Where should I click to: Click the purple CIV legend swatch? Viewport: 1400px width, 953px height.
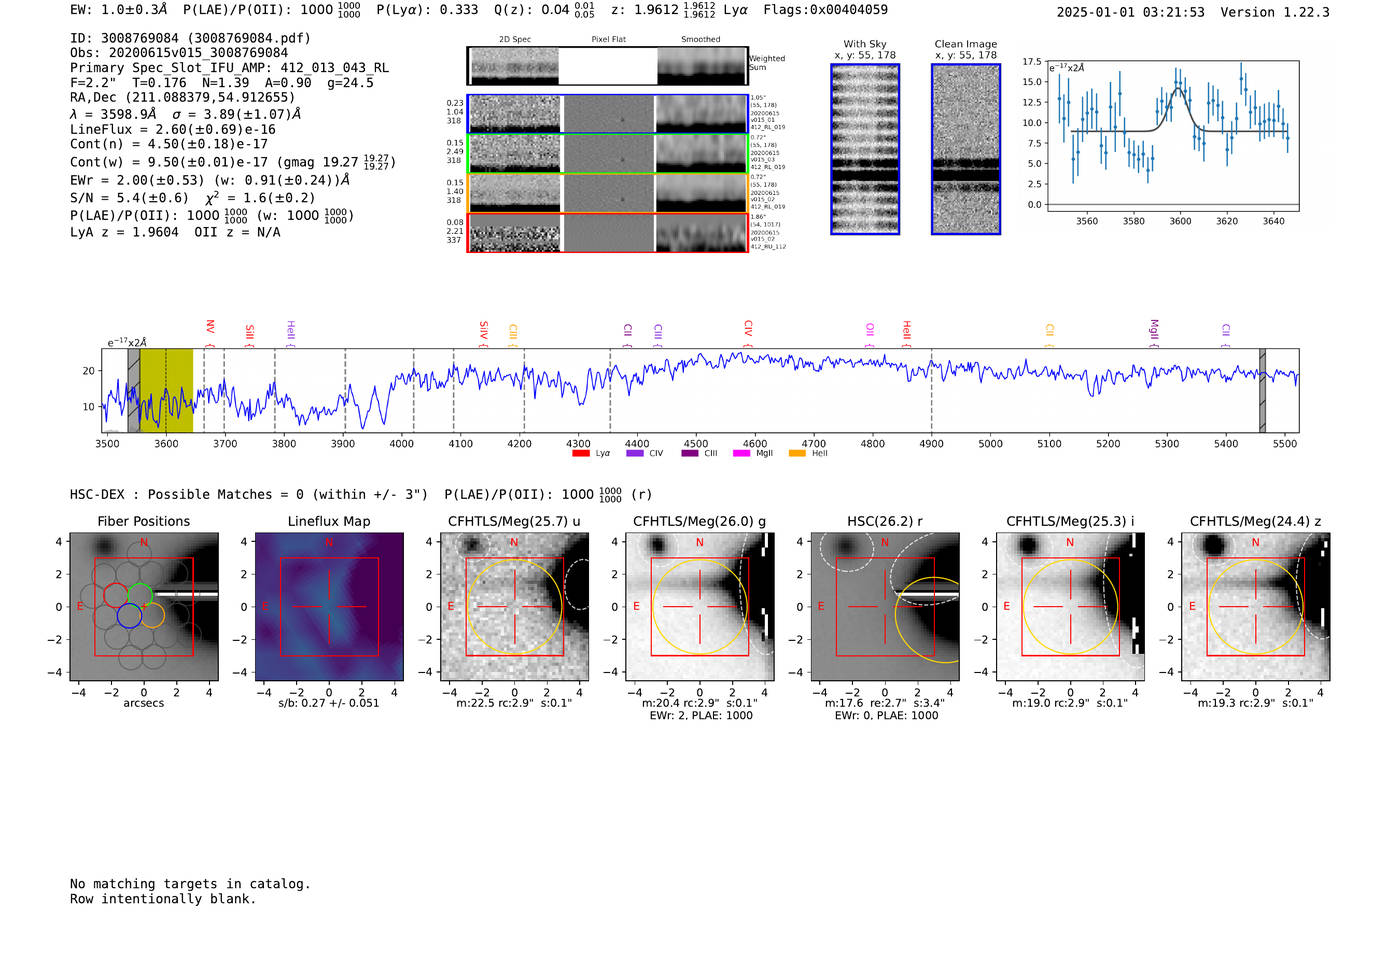point(634,453)
